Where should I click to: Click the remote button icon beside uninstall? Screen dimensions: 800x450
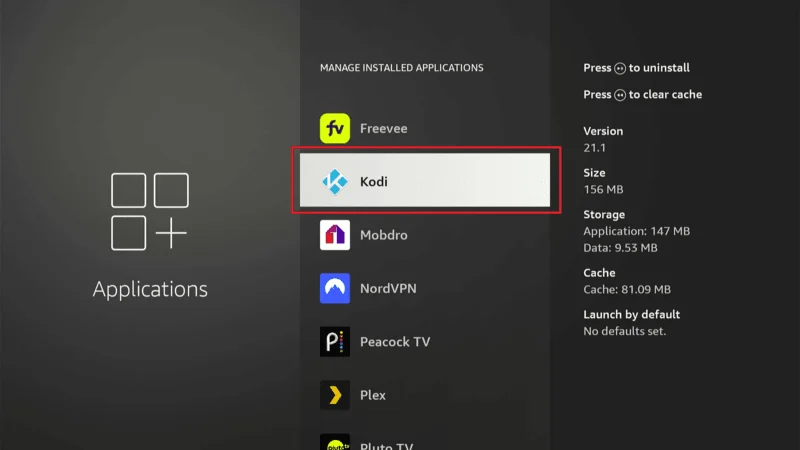620,68
